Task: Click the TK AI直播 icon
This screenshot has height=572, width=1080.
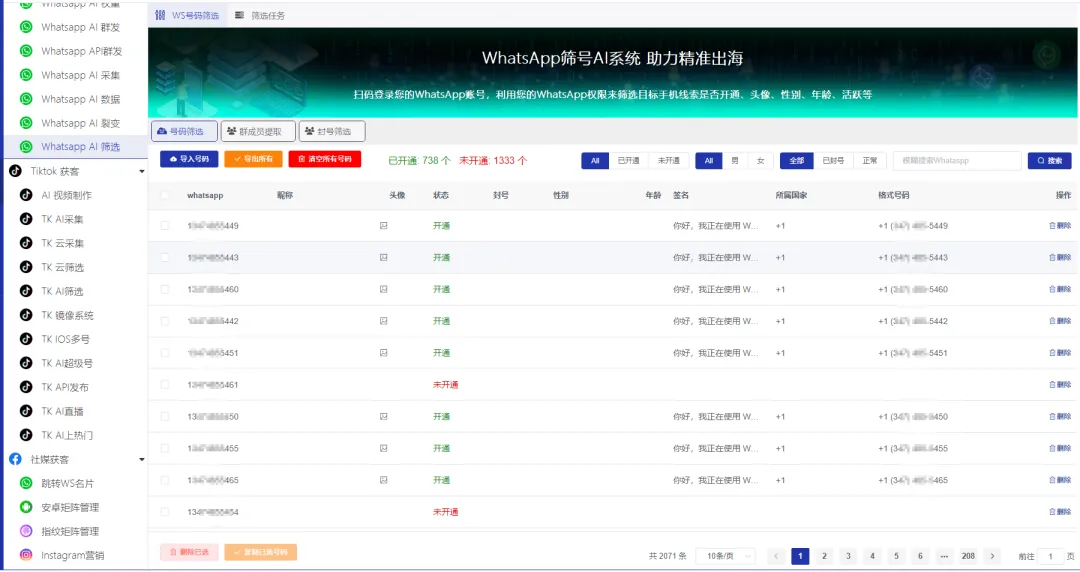Action: [x=26, y=411]
